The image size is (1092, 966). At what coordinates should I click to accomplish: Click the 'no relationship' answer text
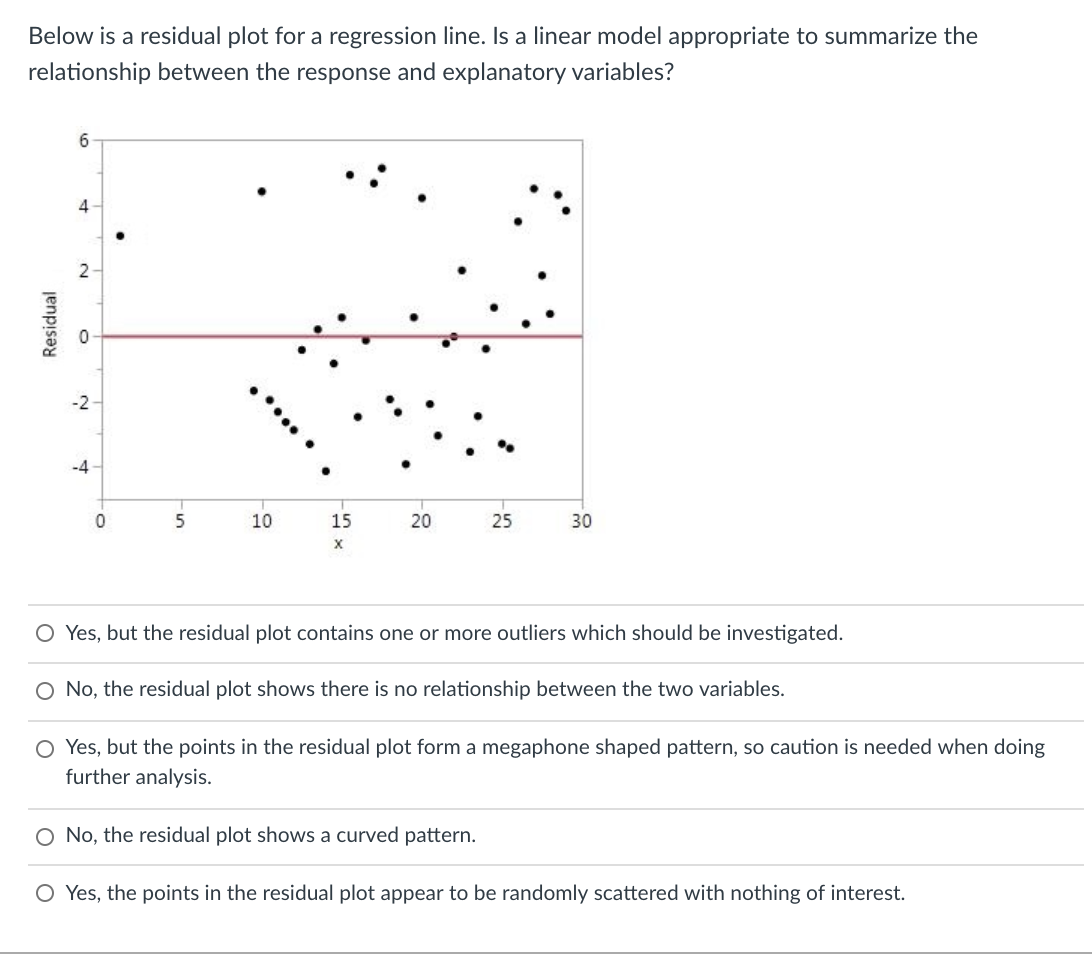coord(425,691)
